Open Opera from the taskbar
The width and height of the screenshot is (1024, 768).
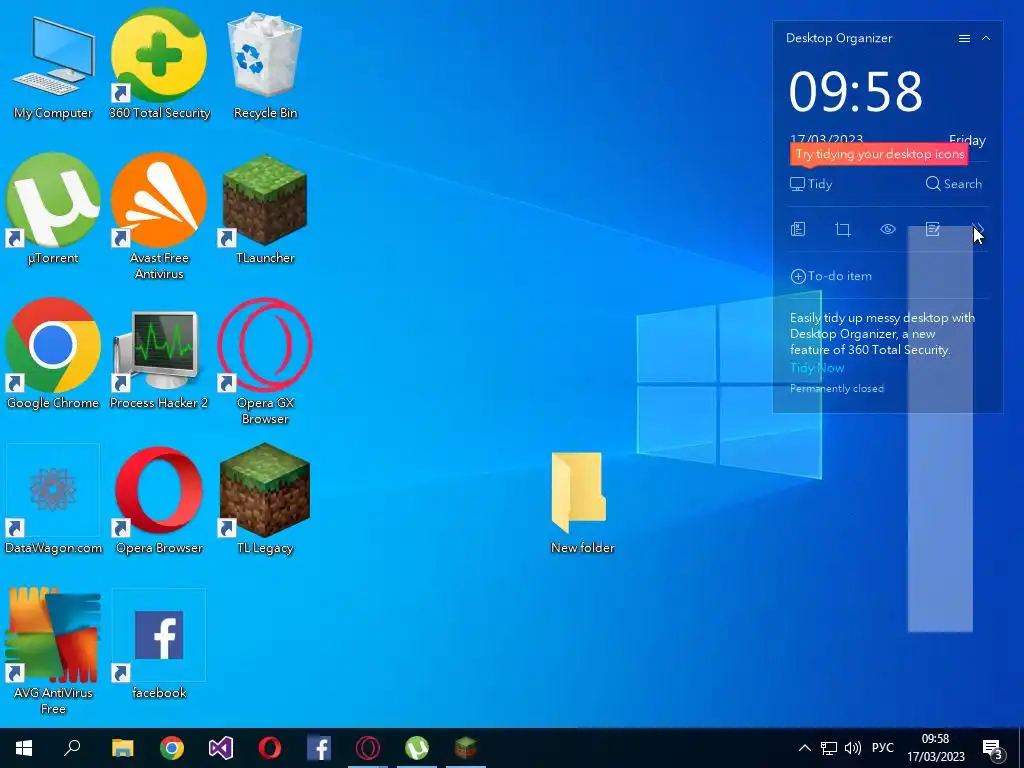click(270, 748)
